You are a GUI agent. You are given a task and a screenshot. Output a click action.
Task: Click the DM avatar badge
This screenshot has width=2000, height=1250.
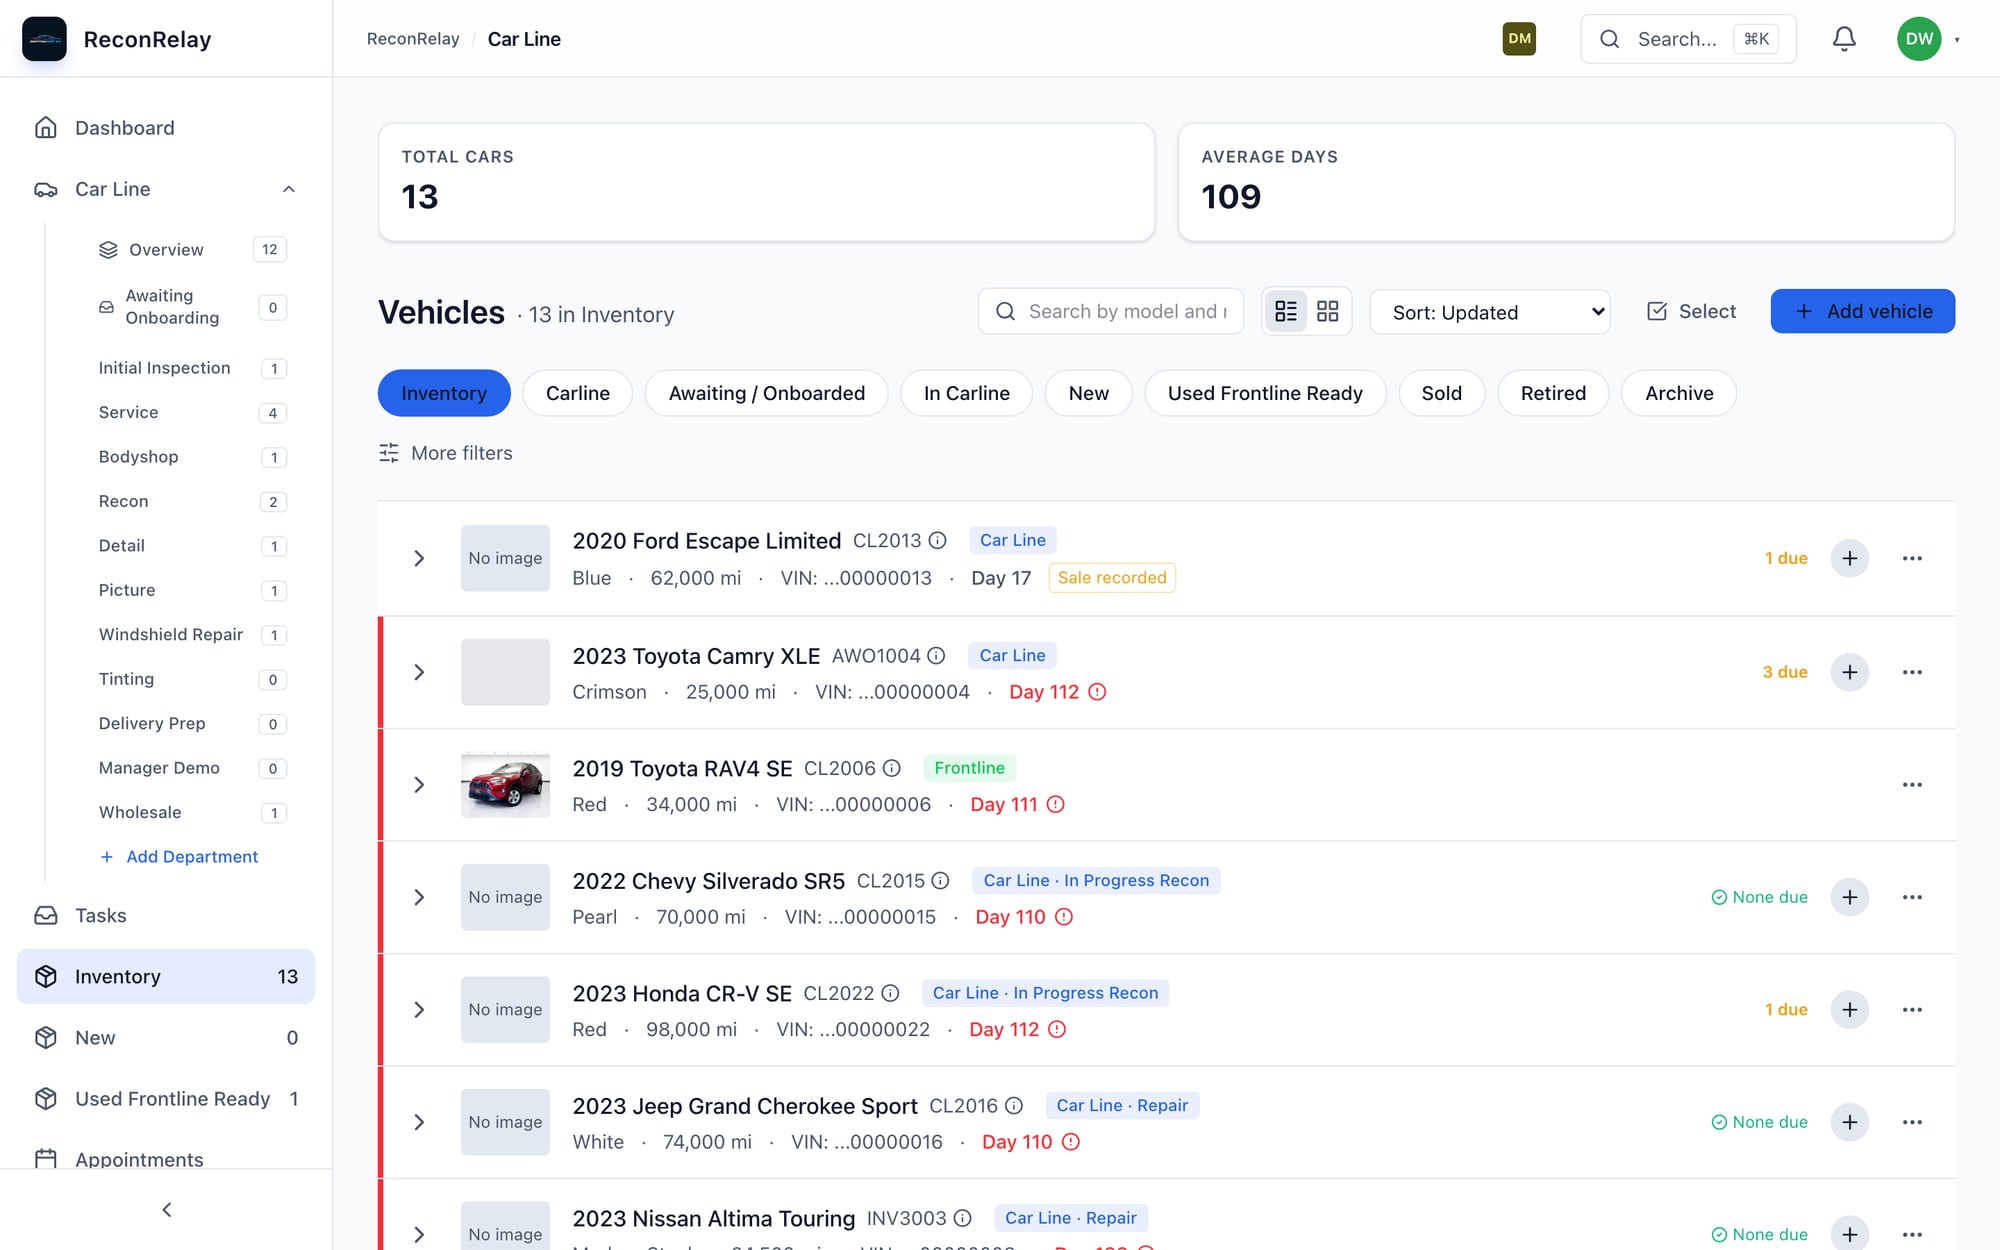(1519, 39)
